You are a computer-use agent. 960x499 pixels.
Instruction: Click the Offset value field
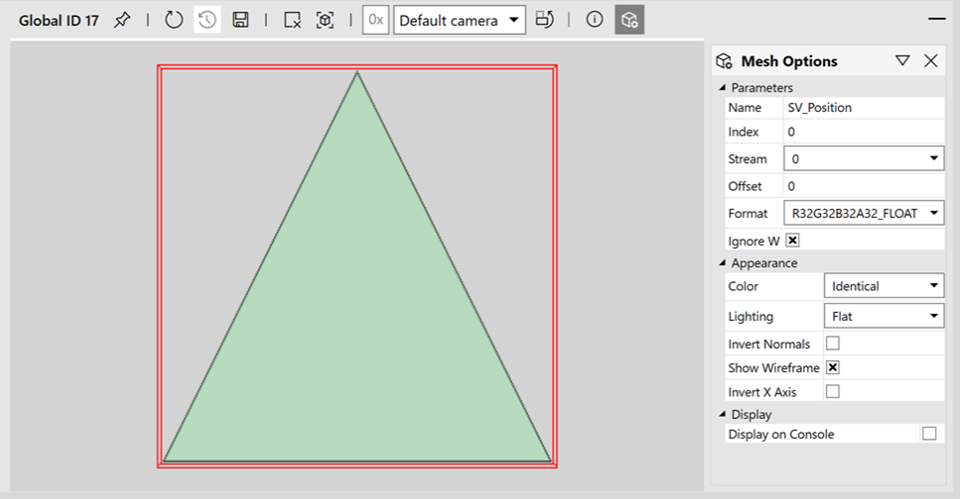pyautogui.click(x=863, y=186)
